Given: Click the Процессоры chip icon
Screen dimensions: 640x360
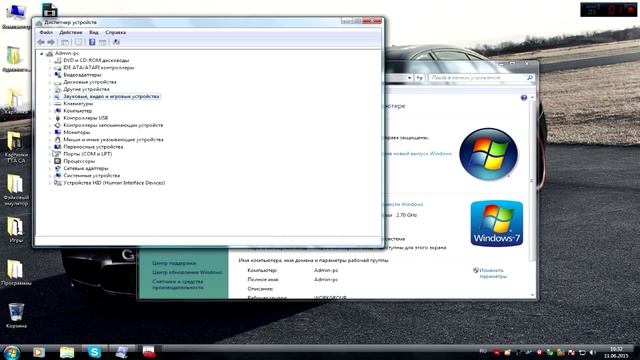Looking at the screenshot, I should pos(58,161).
